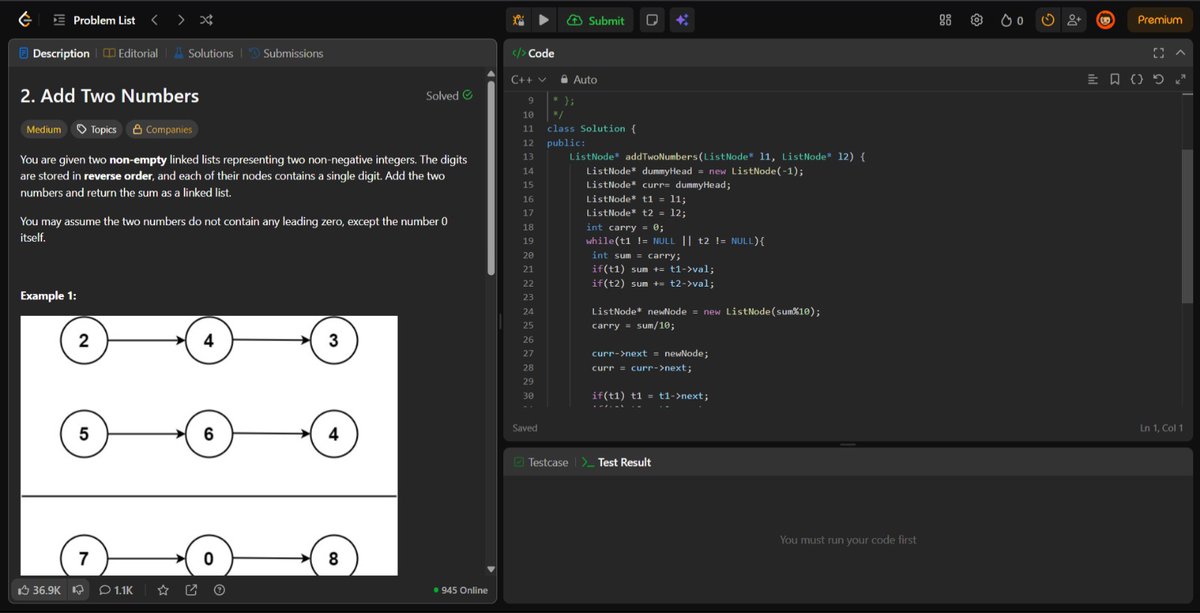Switch to the Solutions tab

pyautogui.click(x=202, y=53)
